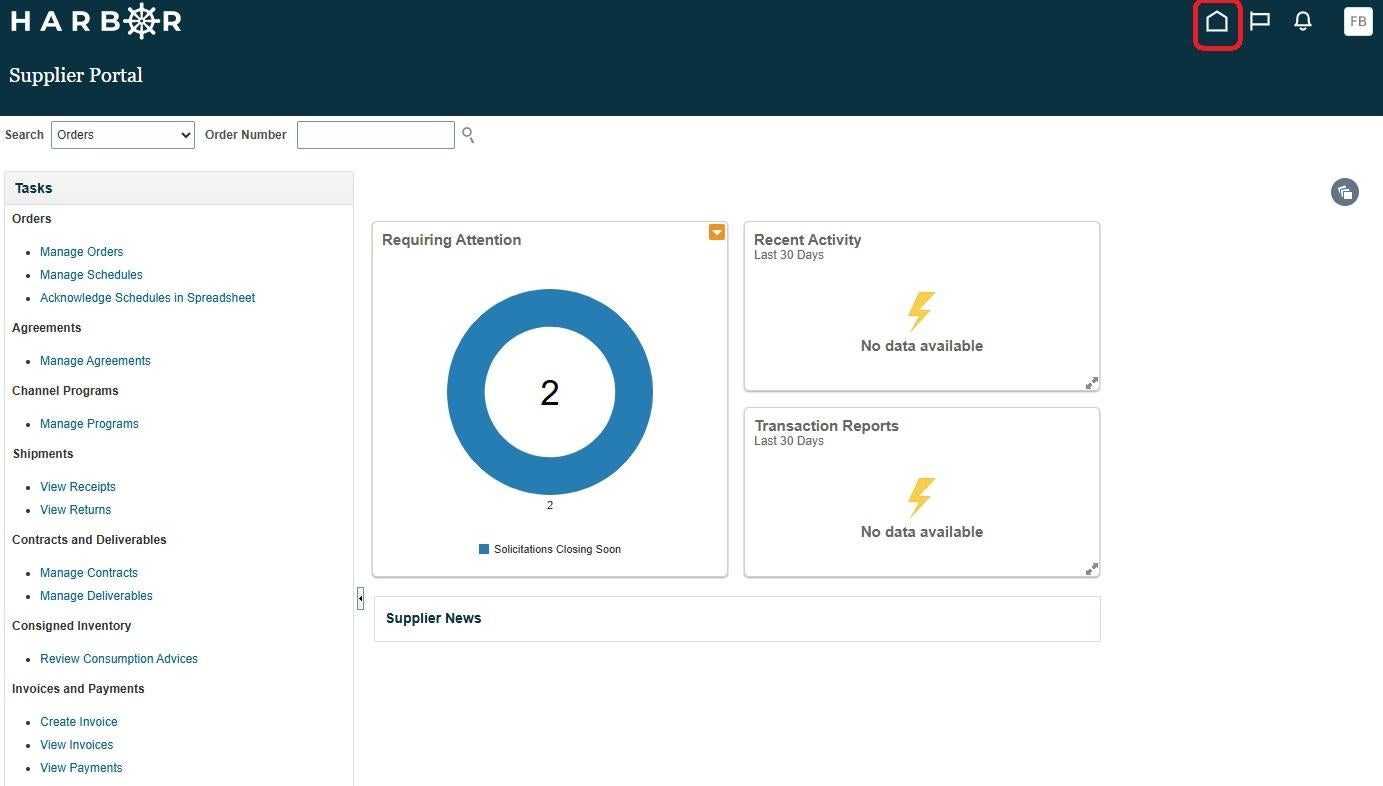Open Create Invoice link

[x=79, y=722]
